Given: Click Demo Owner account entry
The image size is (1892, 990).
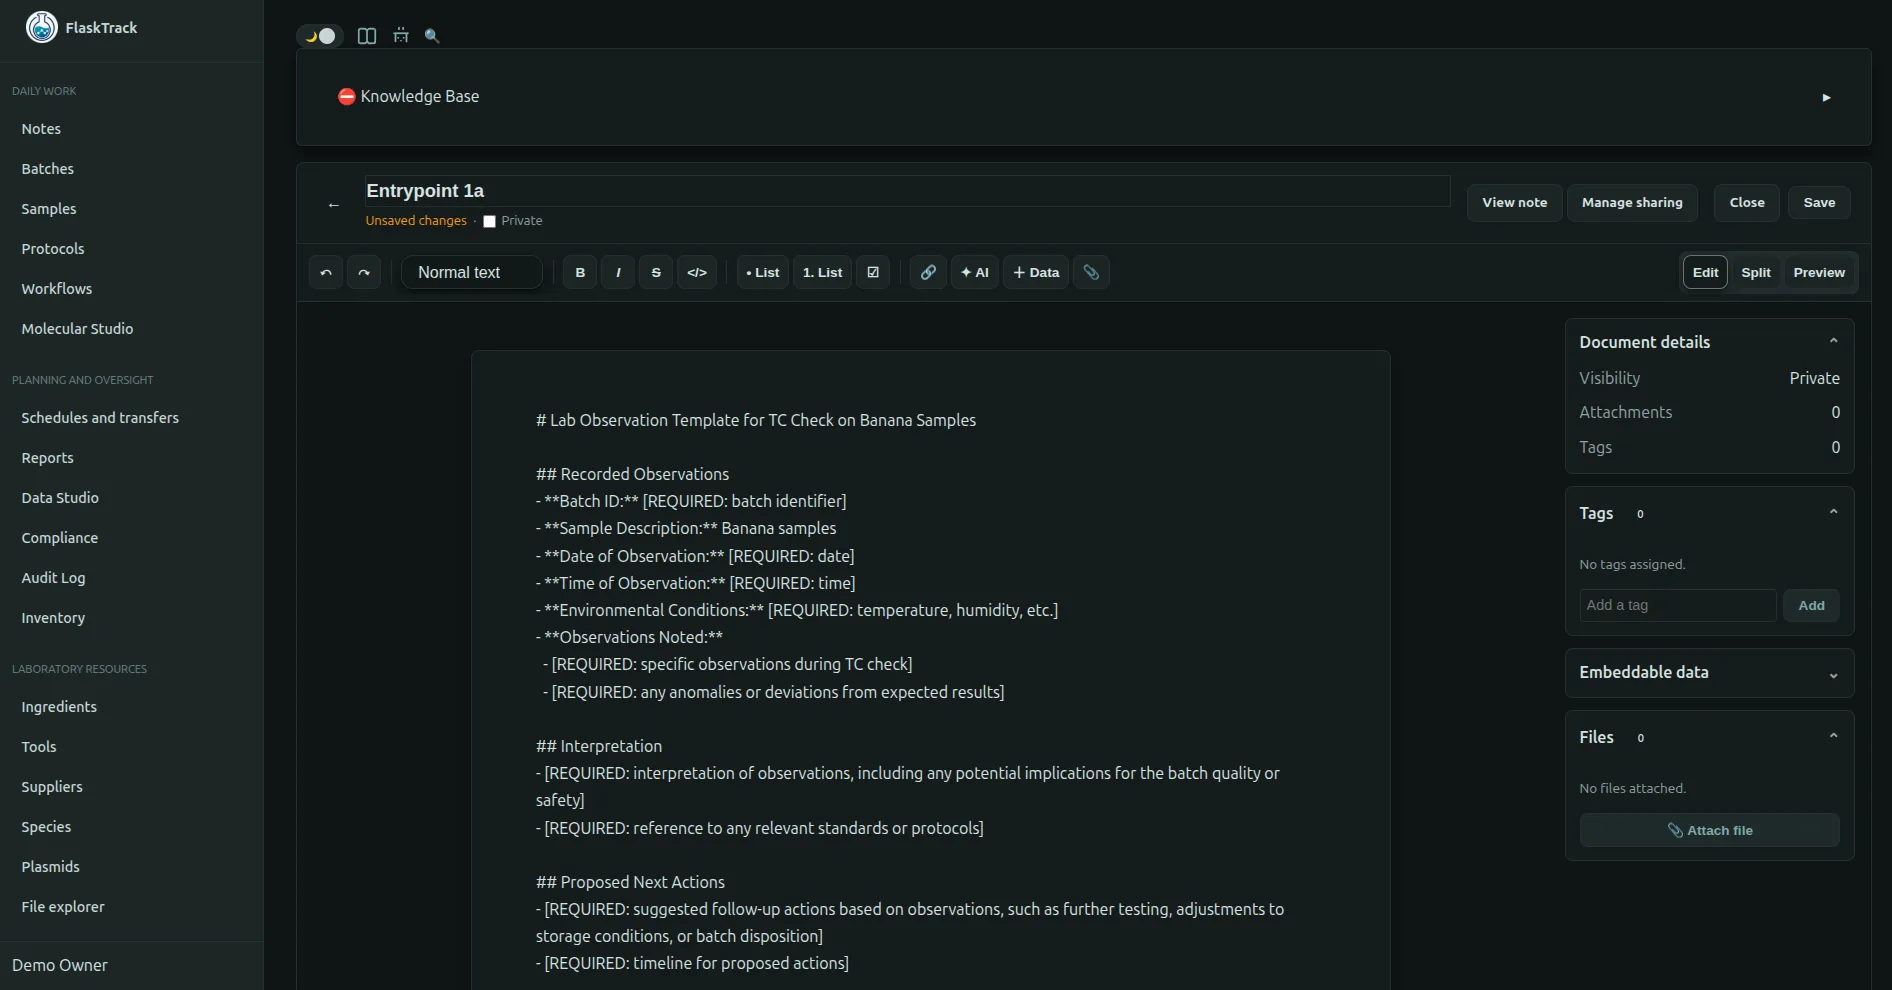Looking at the screenshot, I should tap(60, 965).
